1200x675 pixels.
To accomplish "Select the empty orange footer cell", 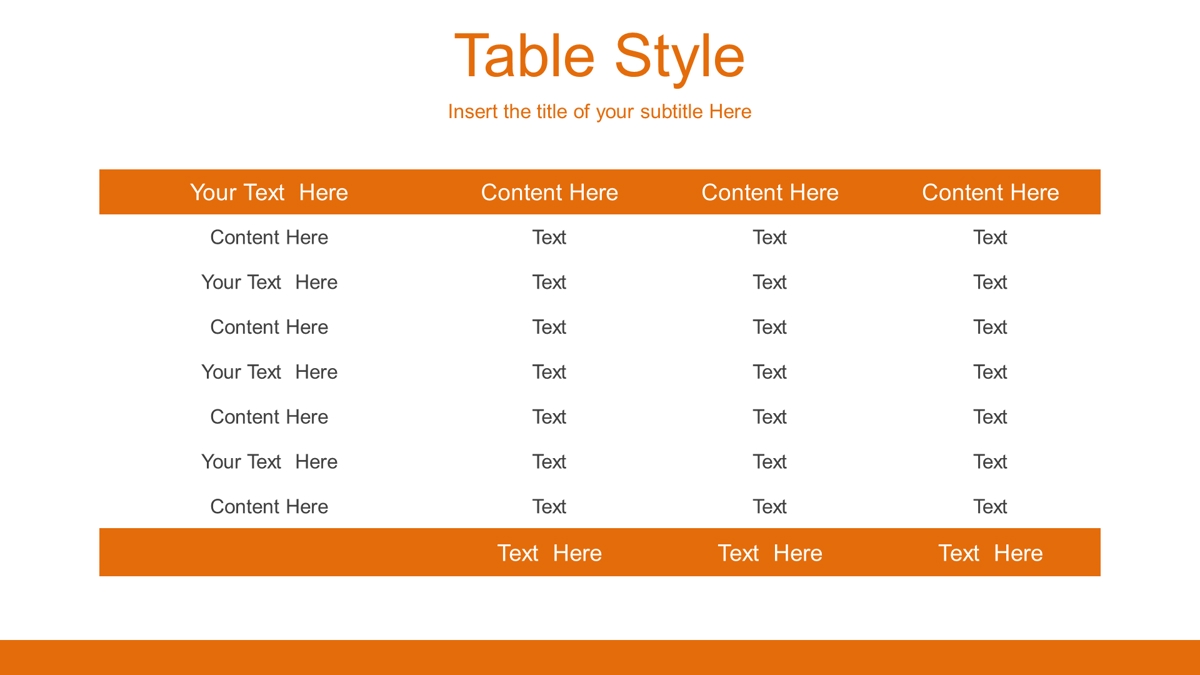I will [x=269, y=552].
